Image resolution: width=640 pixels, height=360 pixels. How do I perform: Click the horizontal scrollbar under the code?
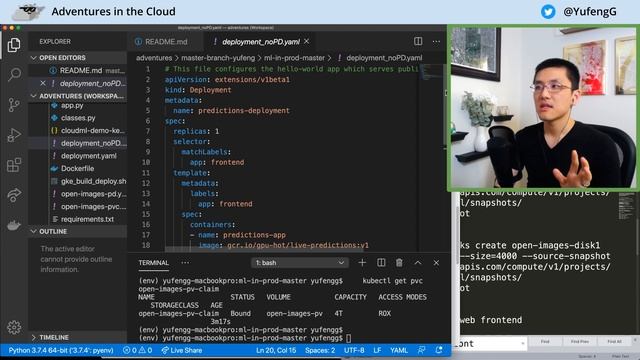[264, 249]
